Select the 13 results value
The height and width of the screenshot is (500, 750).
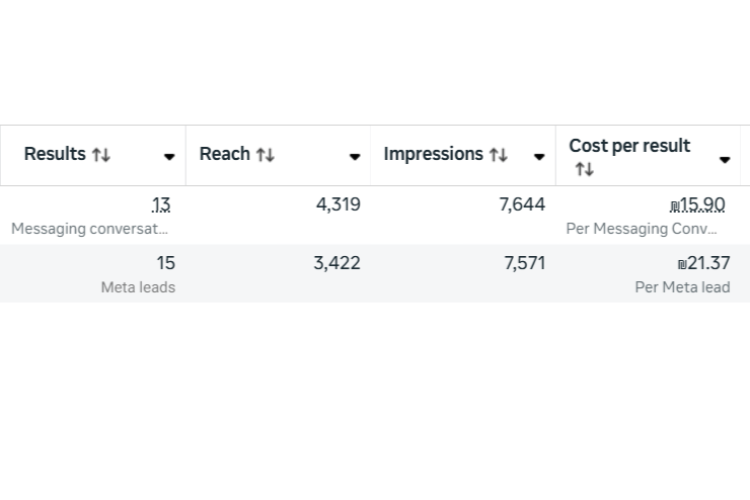(x=161, y=205)
